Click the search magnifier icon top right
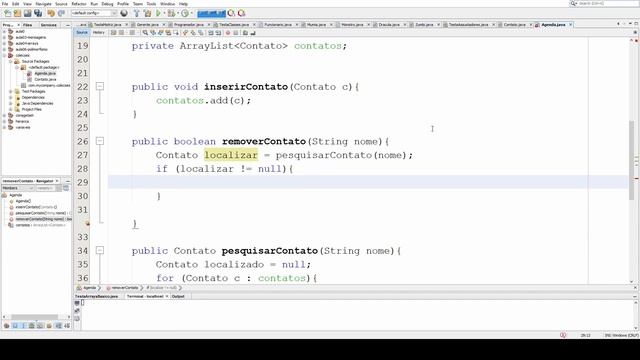The width and height of the screenshot is (640, 360). (x=573, y=3)
